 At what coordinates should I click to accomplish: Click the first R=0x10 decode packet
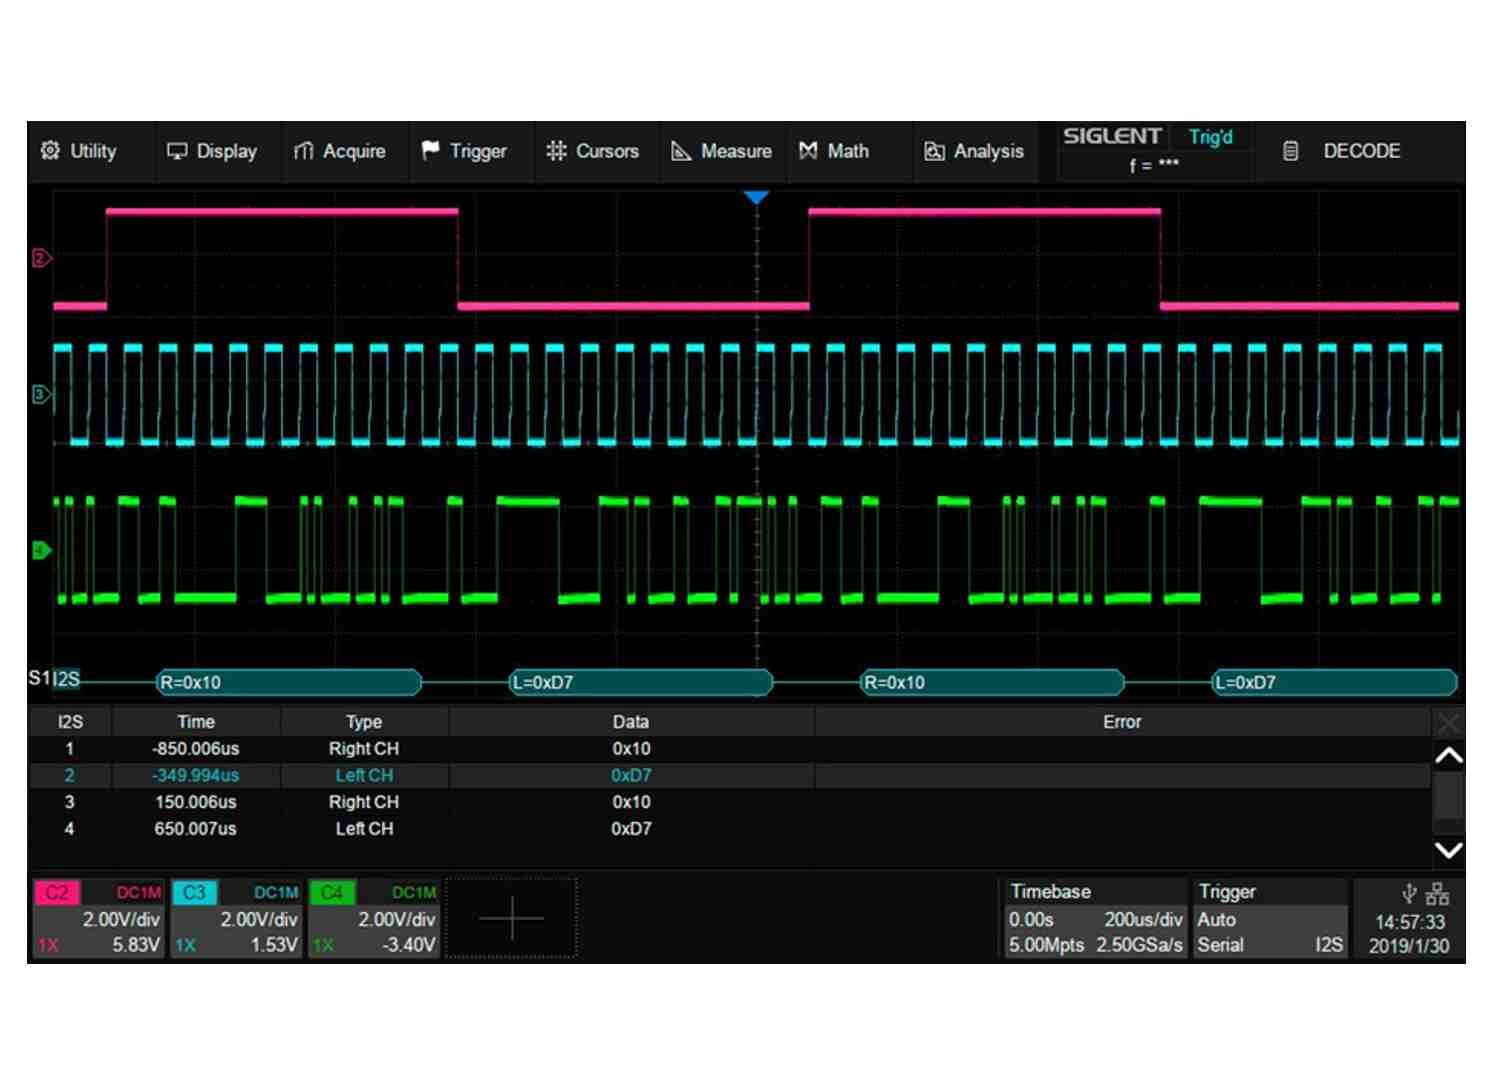click(289, 683)
